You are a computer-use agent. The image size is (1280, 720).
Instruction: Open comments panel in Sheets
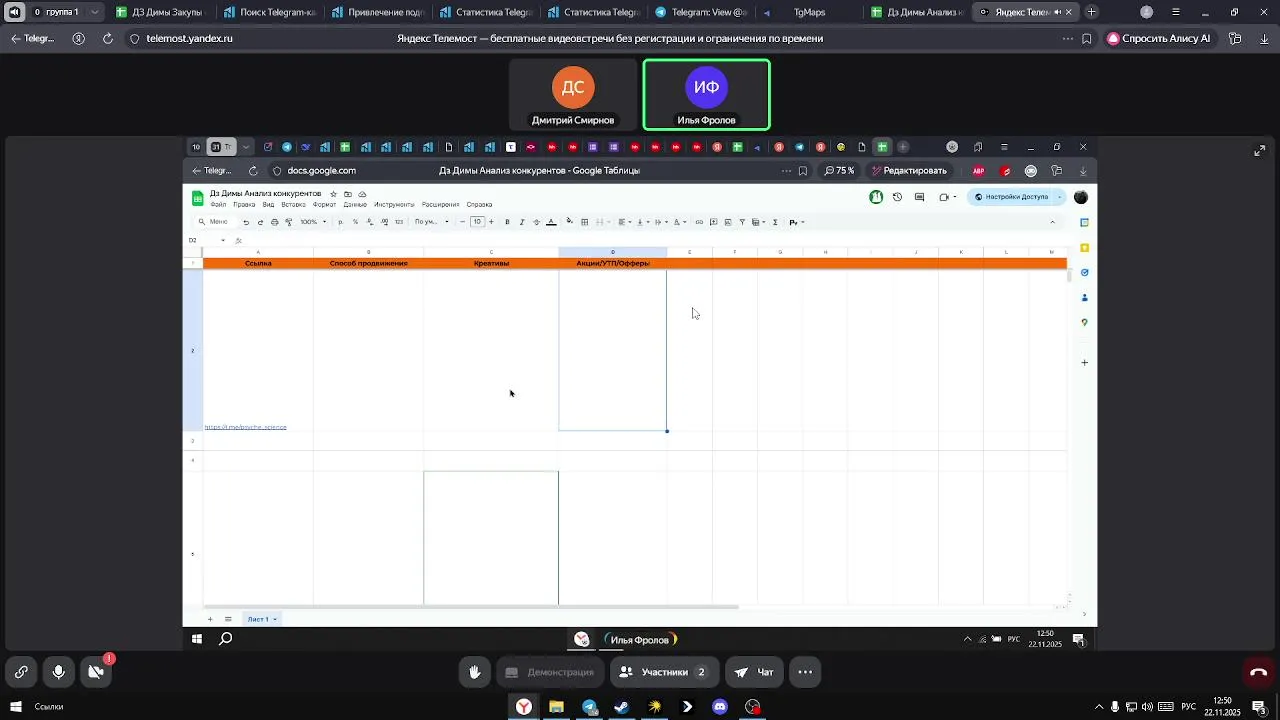(x=919, y=197)
